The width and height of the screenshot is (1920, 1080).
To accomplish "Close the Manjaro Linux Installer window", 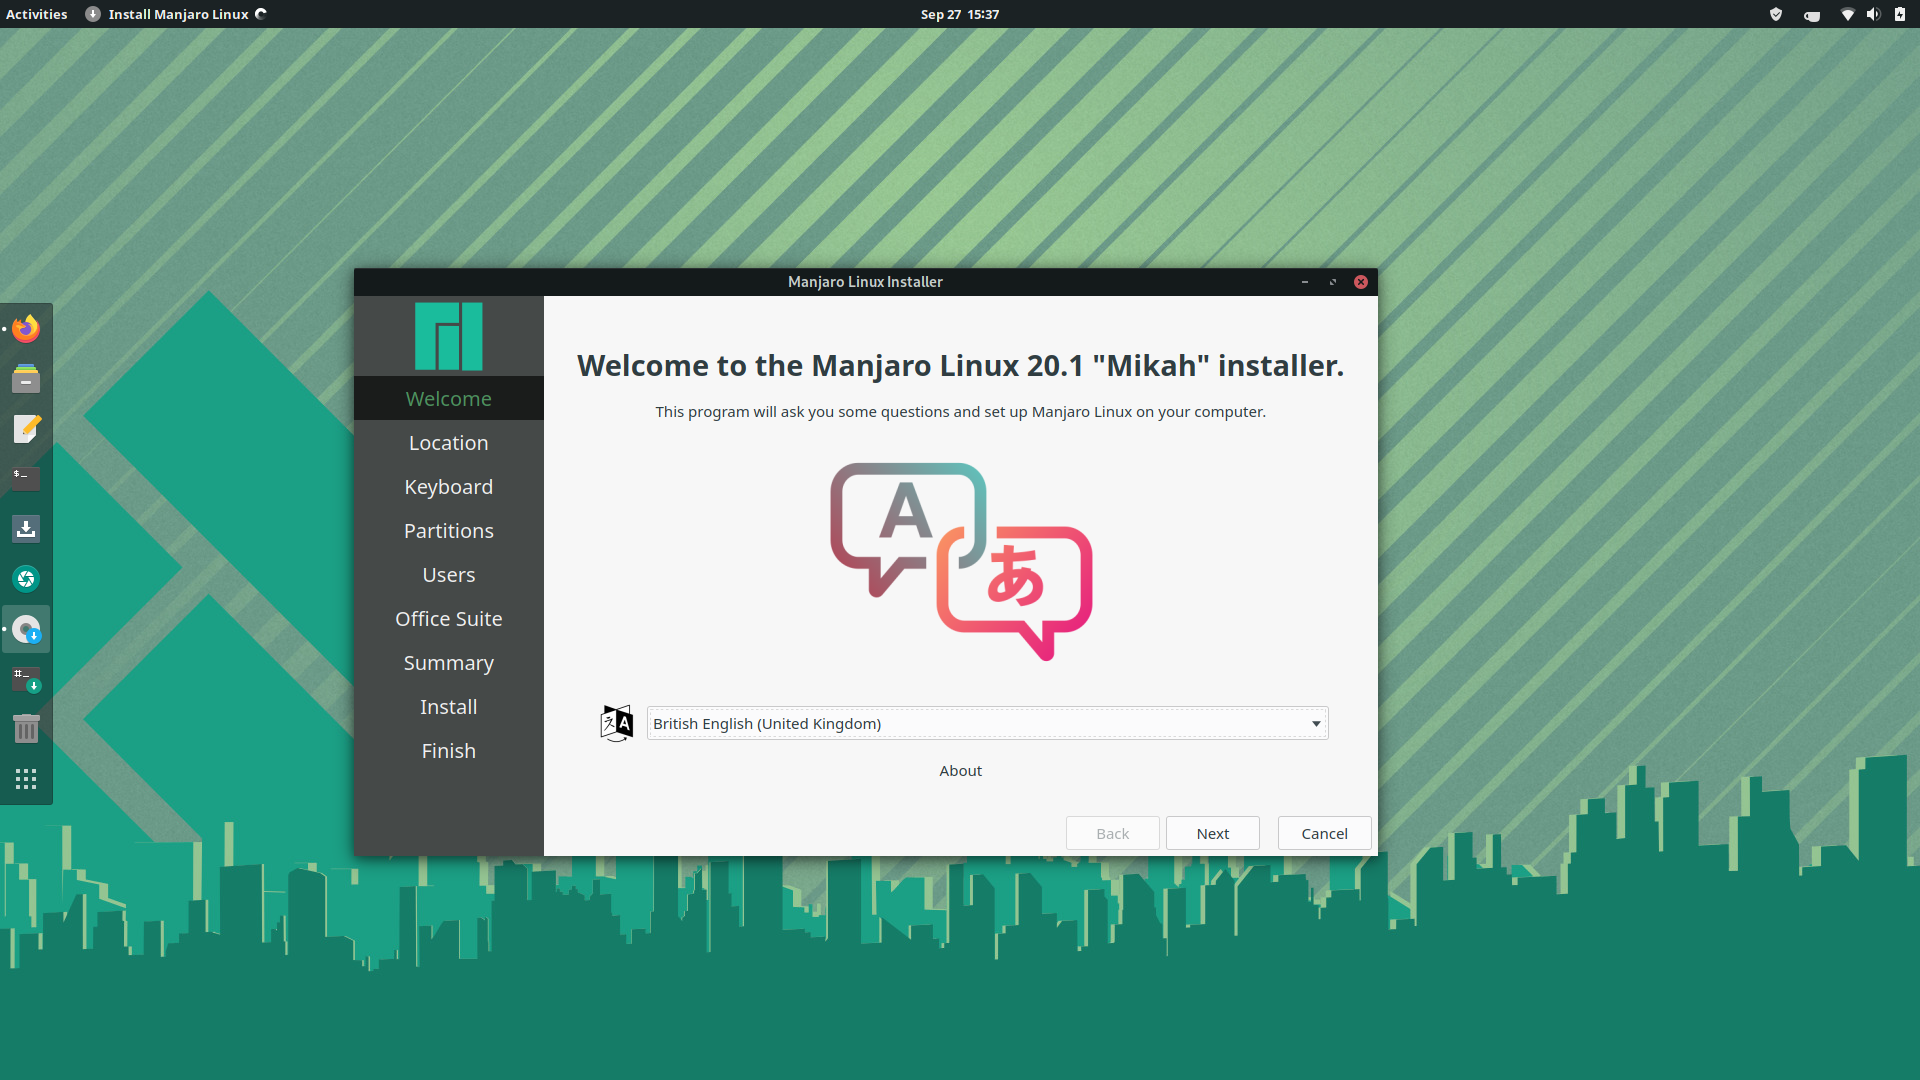I will pyautogui.click(x=1361, y=282).
